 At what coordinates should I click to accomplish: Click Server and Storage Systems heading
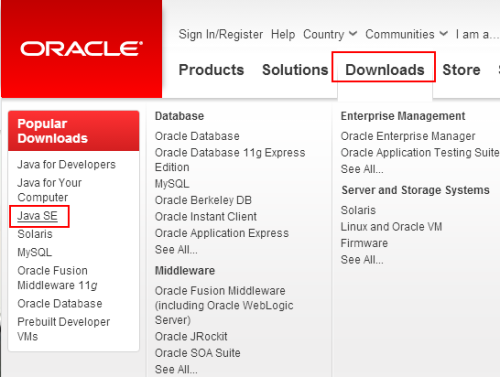415,190
